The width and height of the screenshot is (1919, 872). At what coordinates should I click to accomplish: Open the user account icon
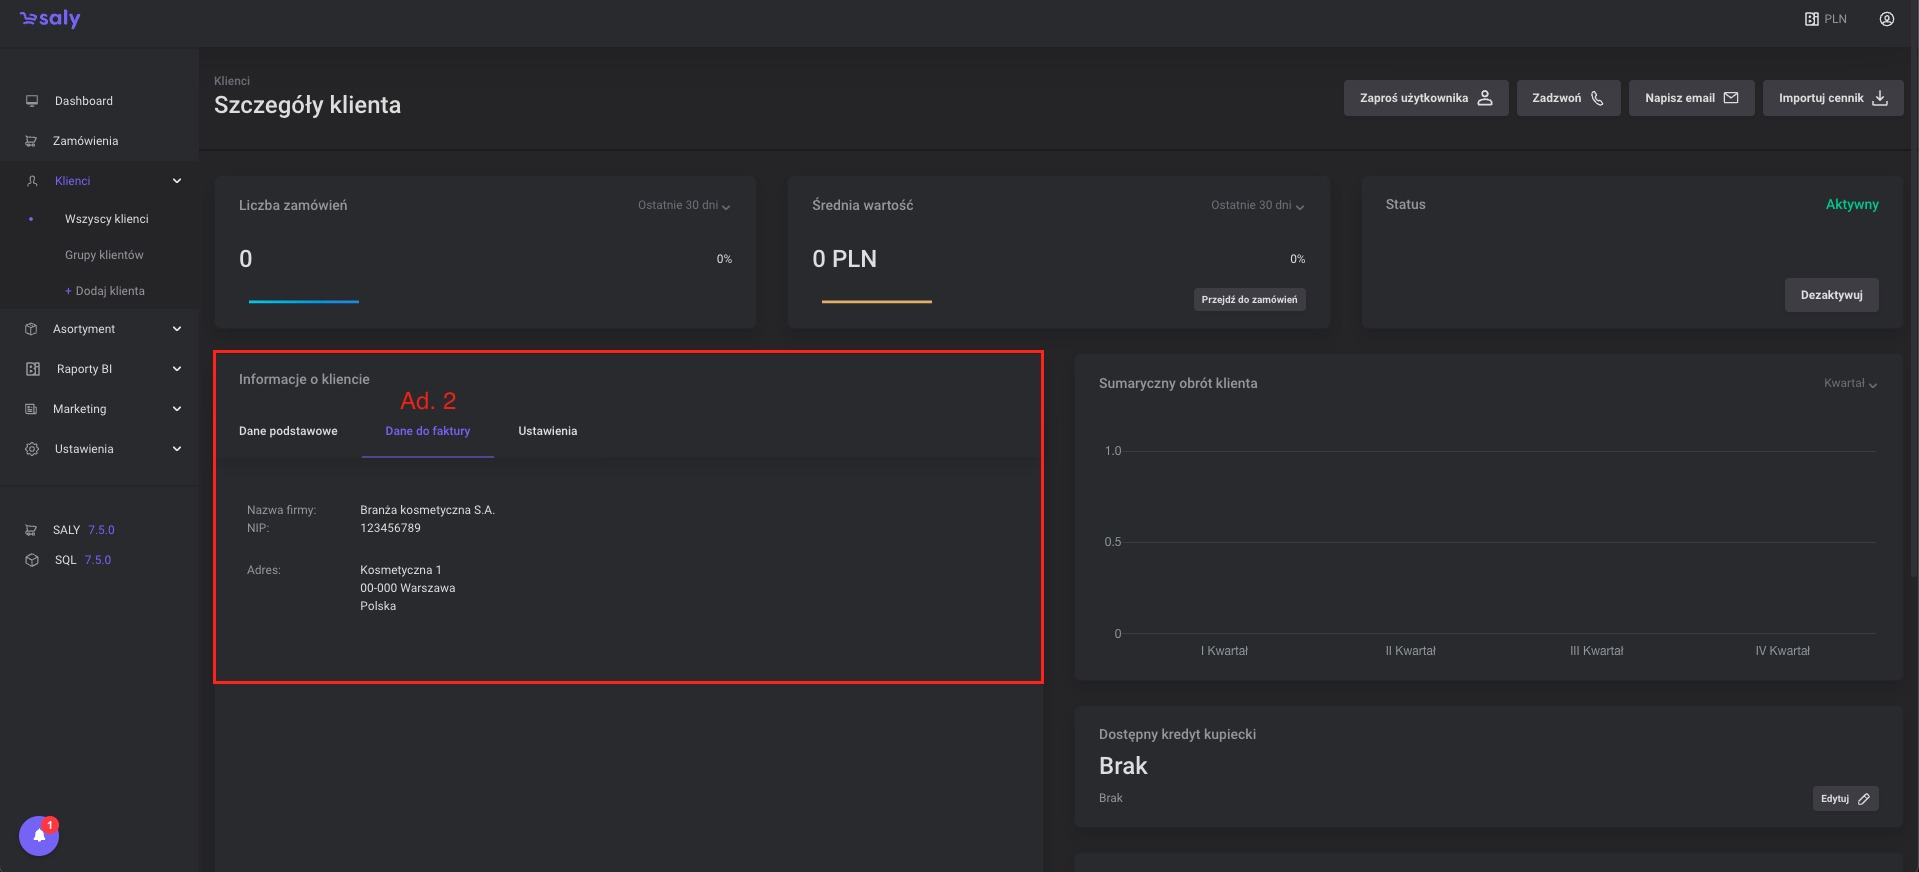click(1886, 19)
